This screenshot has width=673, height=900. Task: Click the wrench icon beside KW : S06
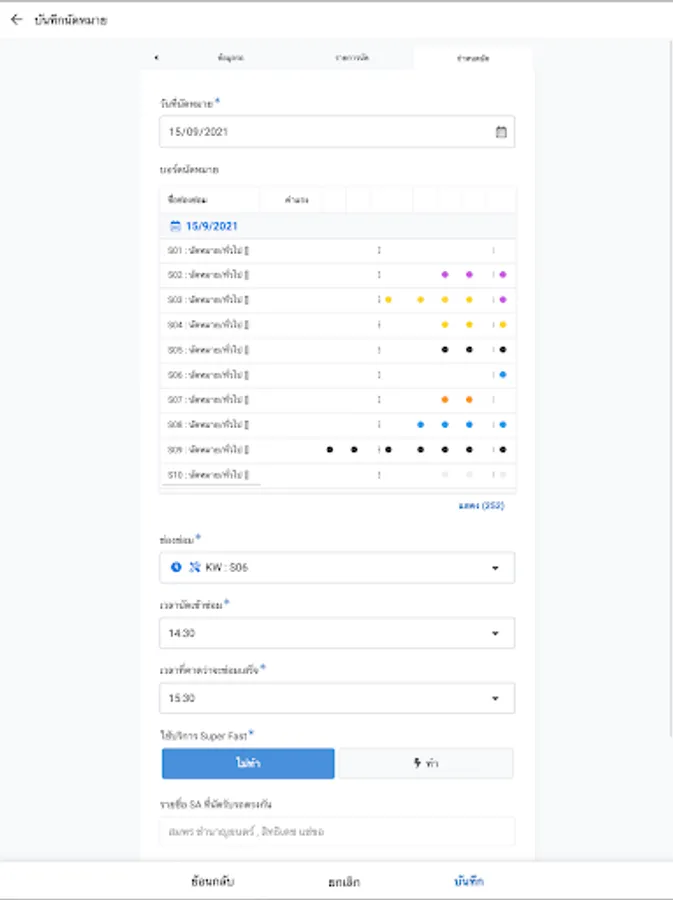(x=195, y=567)
